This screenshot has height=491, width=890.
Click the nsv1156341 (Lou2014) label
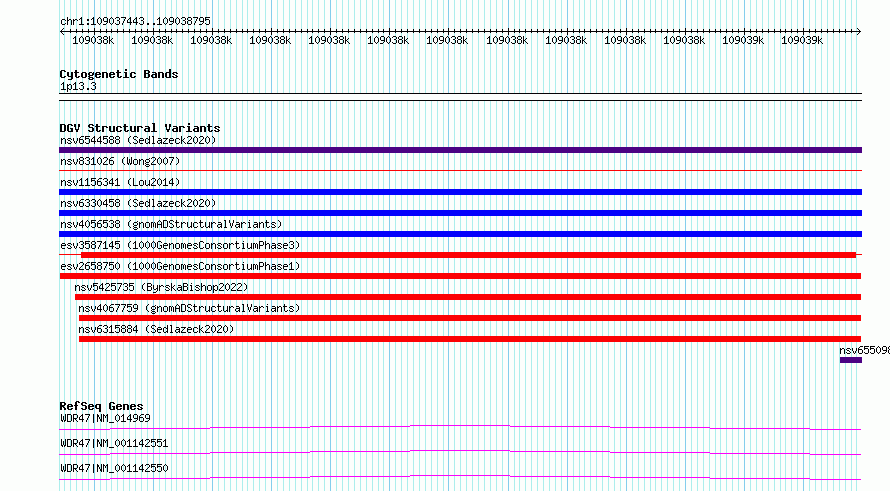[x=120, y=182]
